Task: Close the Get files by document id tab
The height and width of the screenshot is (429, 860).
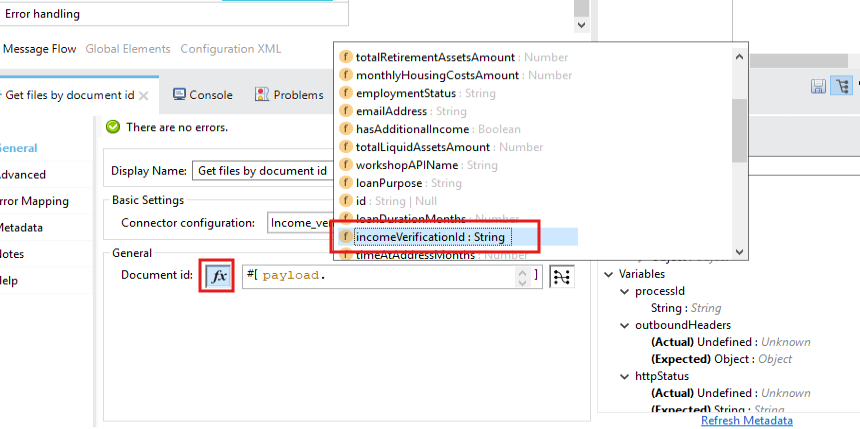Action: point(144,96)
